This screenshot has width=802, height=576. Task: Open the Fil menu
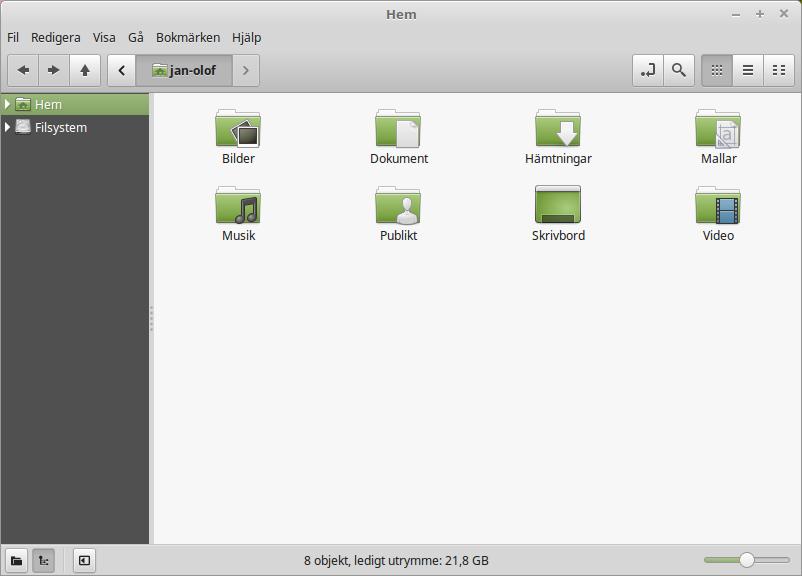(x=13, y=38)
